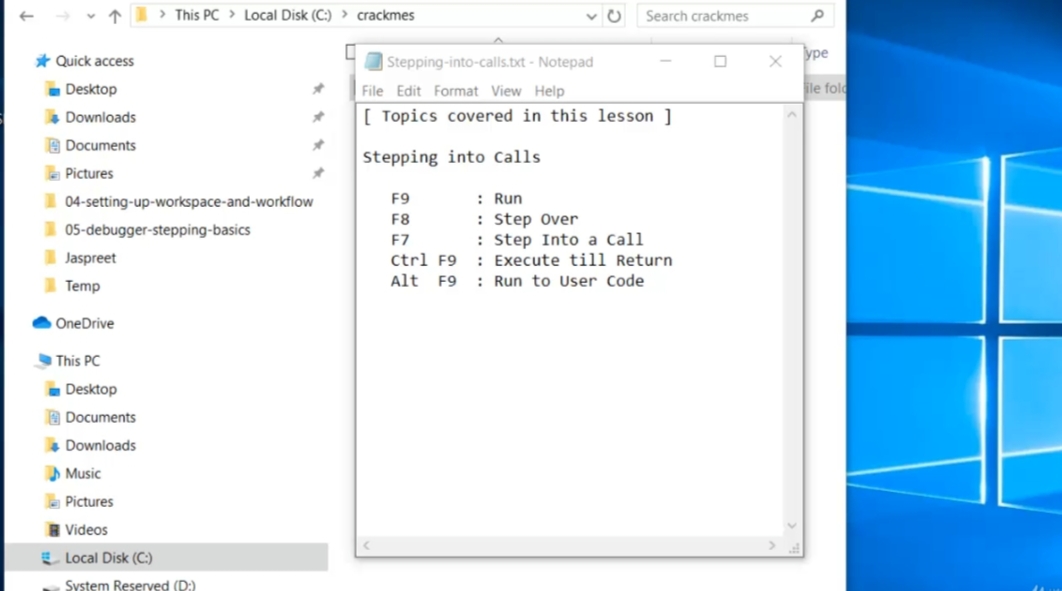Click the Forward navigation arrow
1062x591 pixels.
60,15
